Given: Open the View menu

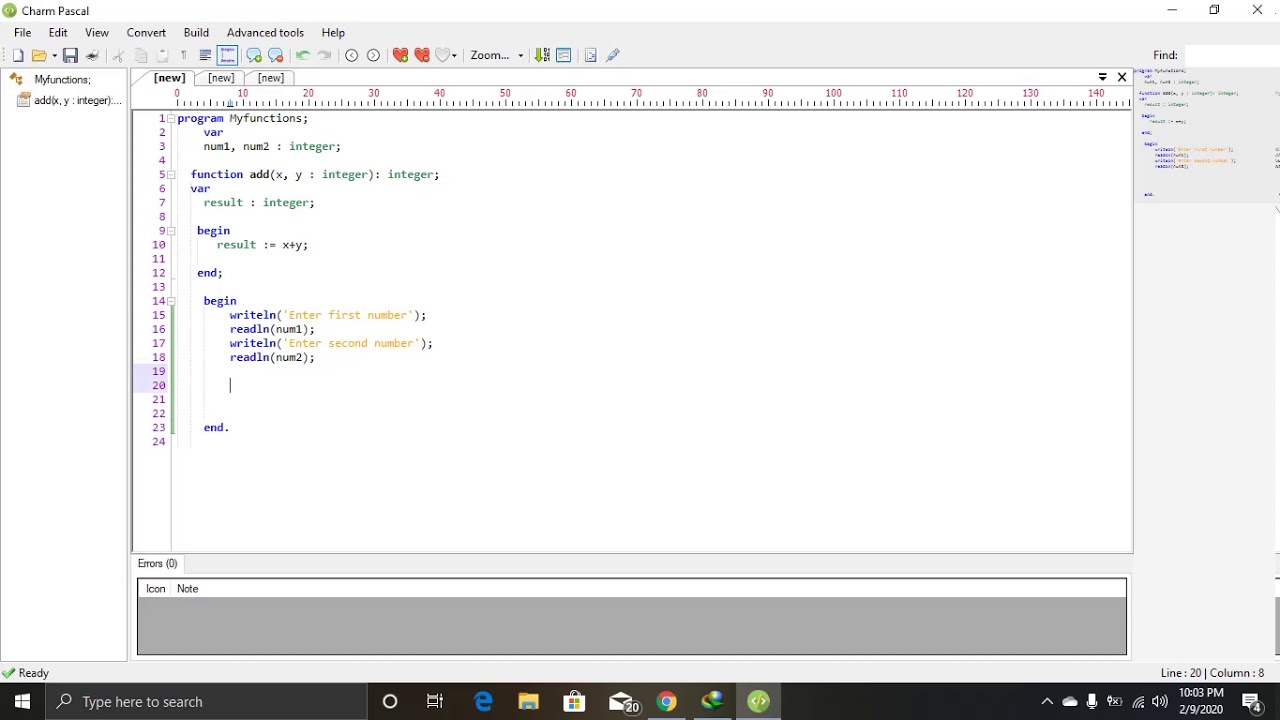Looking at the screenshot, I should click(x=97, y=33).
